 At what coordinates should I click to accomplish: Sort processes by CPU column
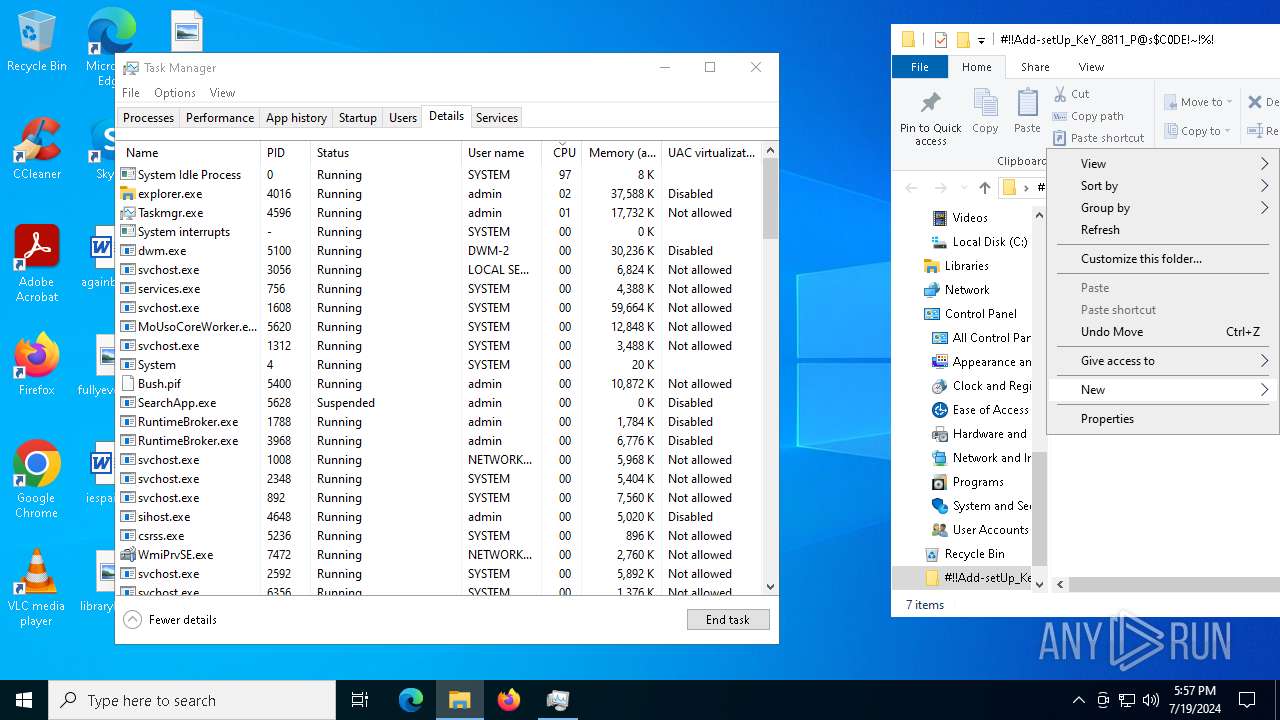(564, 153)
